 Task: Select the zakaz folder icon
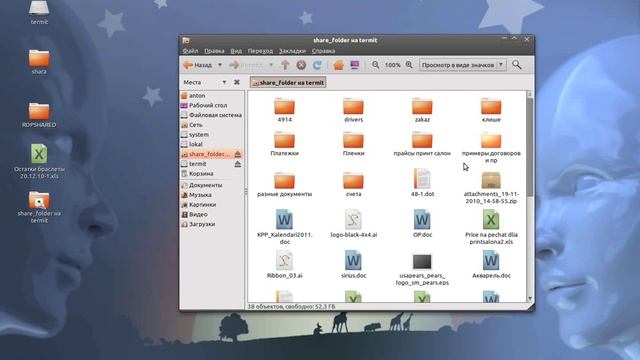pos(422,106)
